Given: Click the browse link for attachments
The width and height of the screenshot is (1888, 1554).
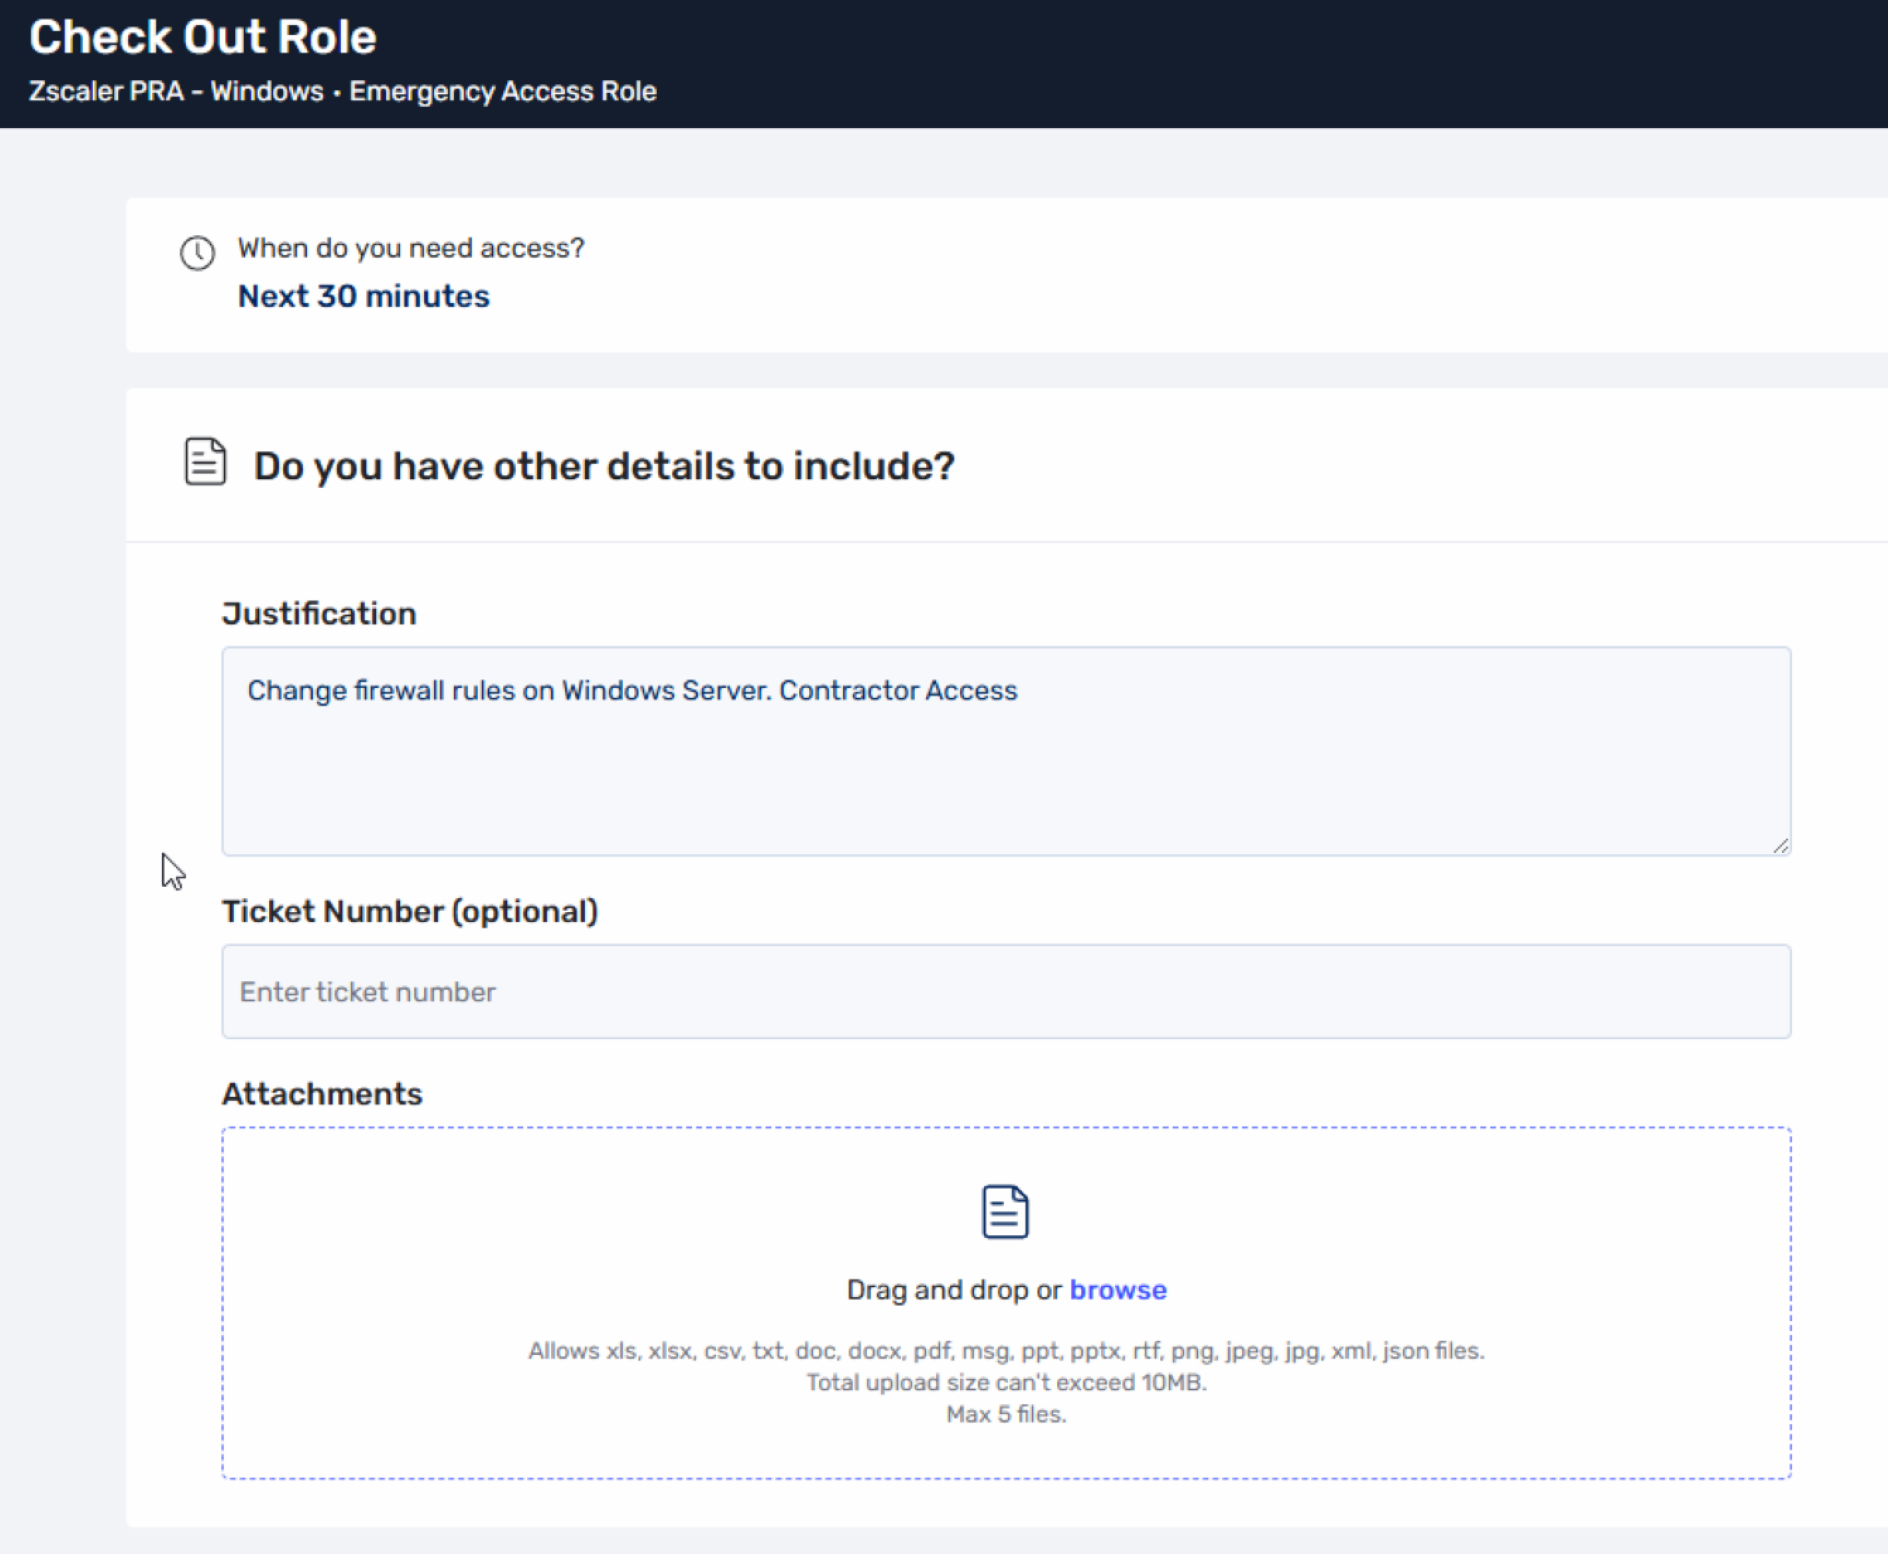Looking at the screenshot, I should pos(1118,1290).
